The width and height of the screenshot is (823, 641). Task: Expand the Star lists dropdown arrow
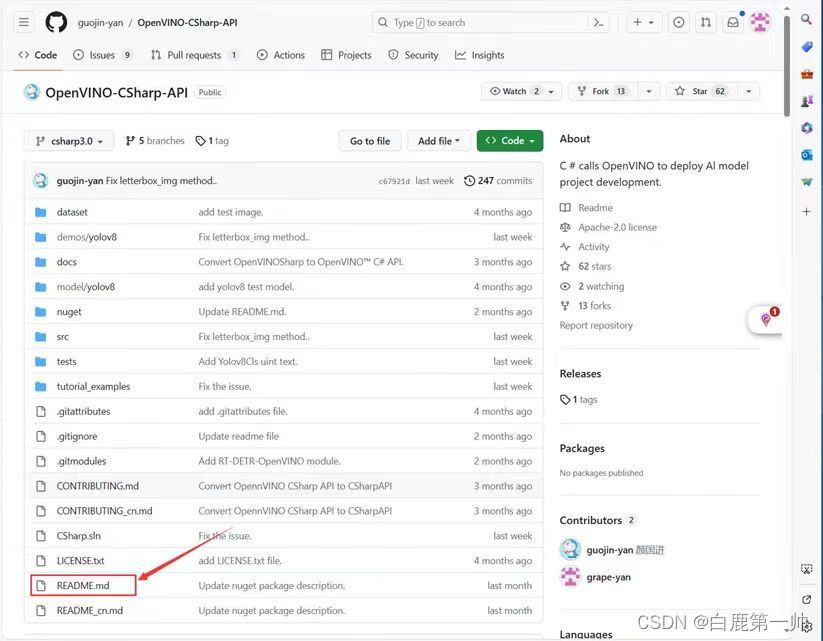[x=748, y=91]
